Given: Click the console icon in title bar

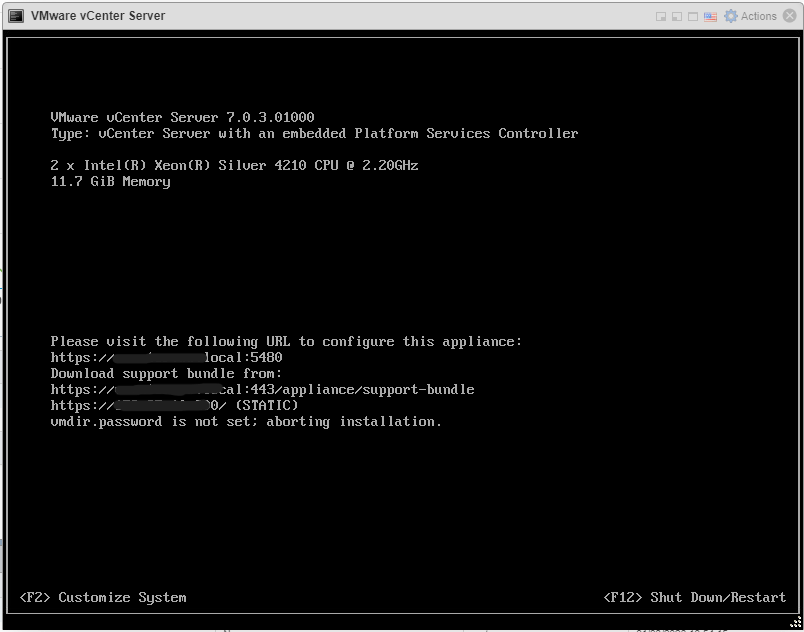Looking at the screenshot, I should tap(16, 16).
